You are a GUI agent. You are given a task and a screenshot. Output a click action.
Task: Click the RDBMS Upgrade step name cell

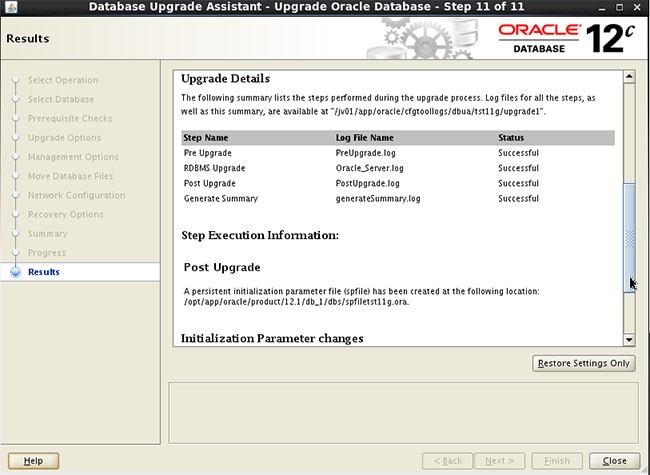pyautogui.click(x=214, y=168)
